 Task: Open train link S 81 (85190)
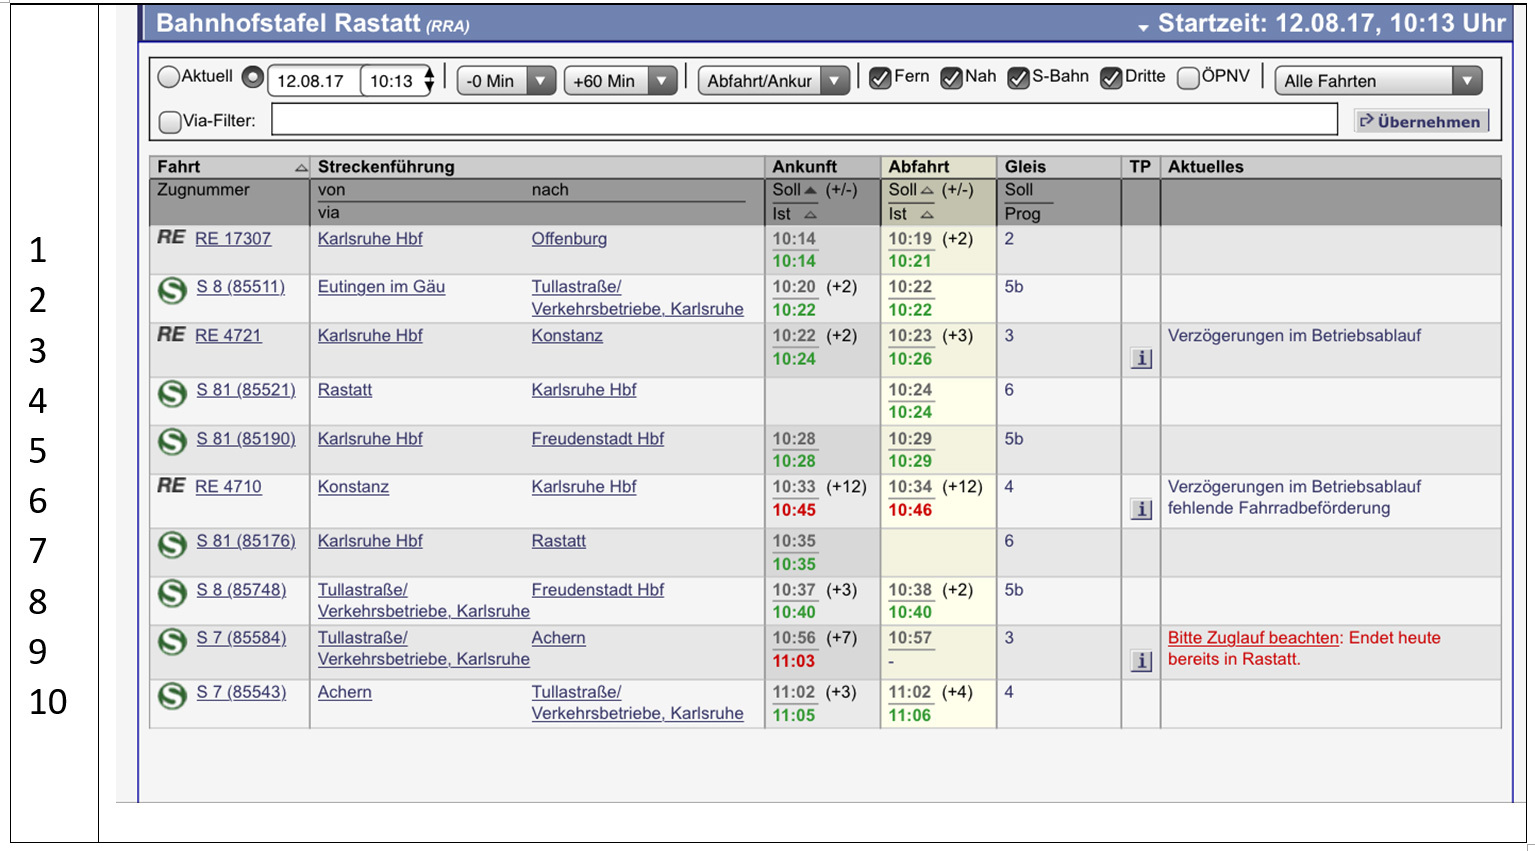246,438
